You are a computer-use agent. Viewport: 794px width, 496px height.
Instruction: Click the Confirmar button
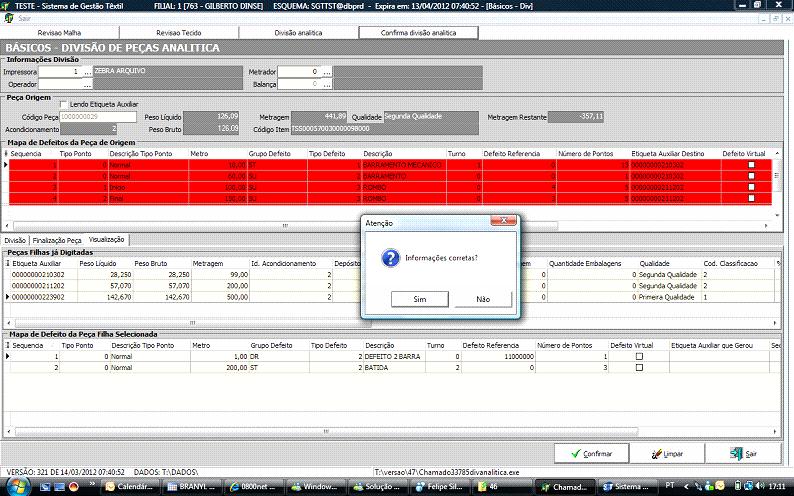click(591, 453)
